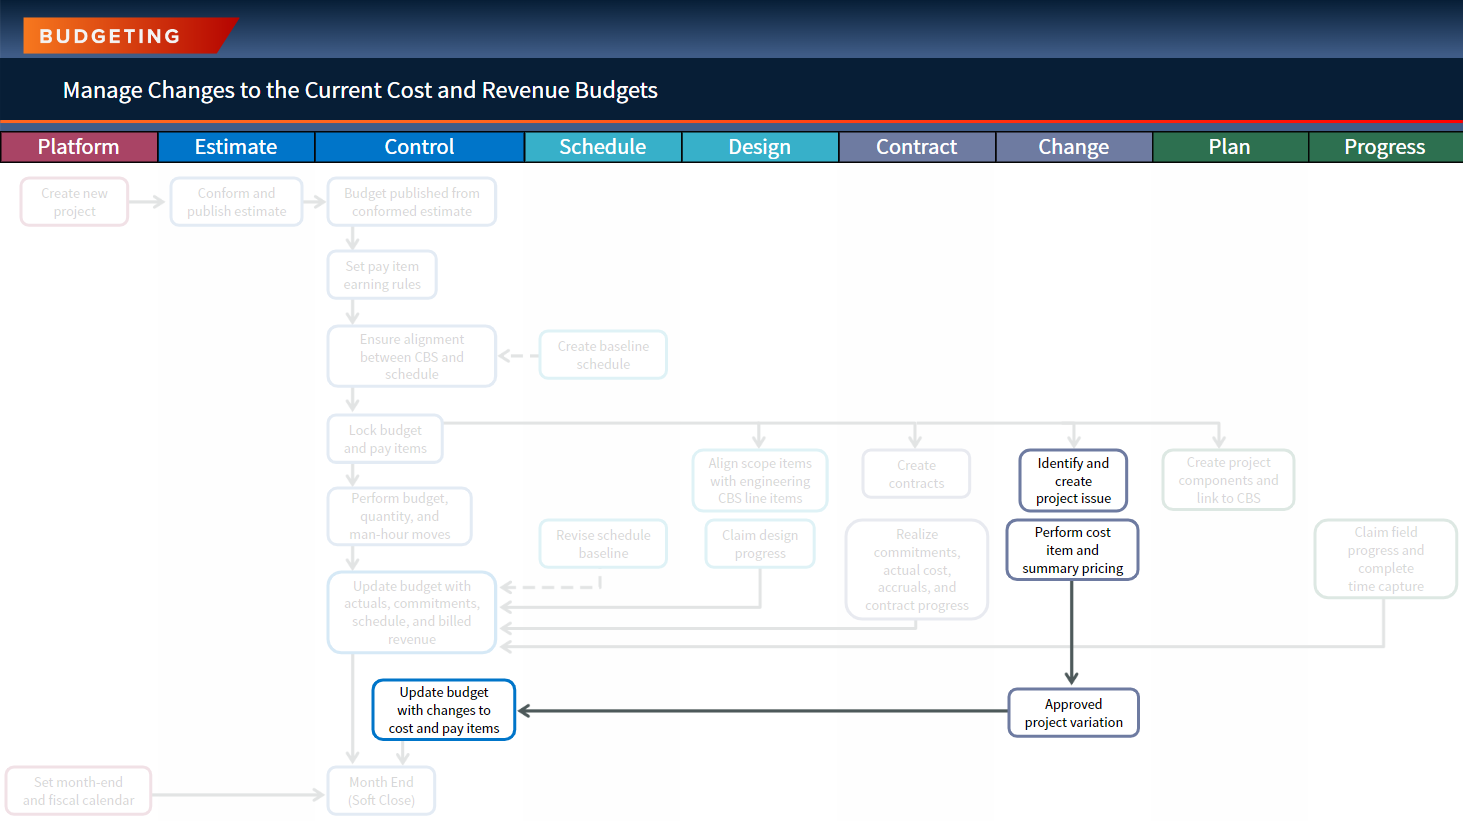The image size is (1463, 821).
Task: Select the faded Create contracts box
Action: 916,474
